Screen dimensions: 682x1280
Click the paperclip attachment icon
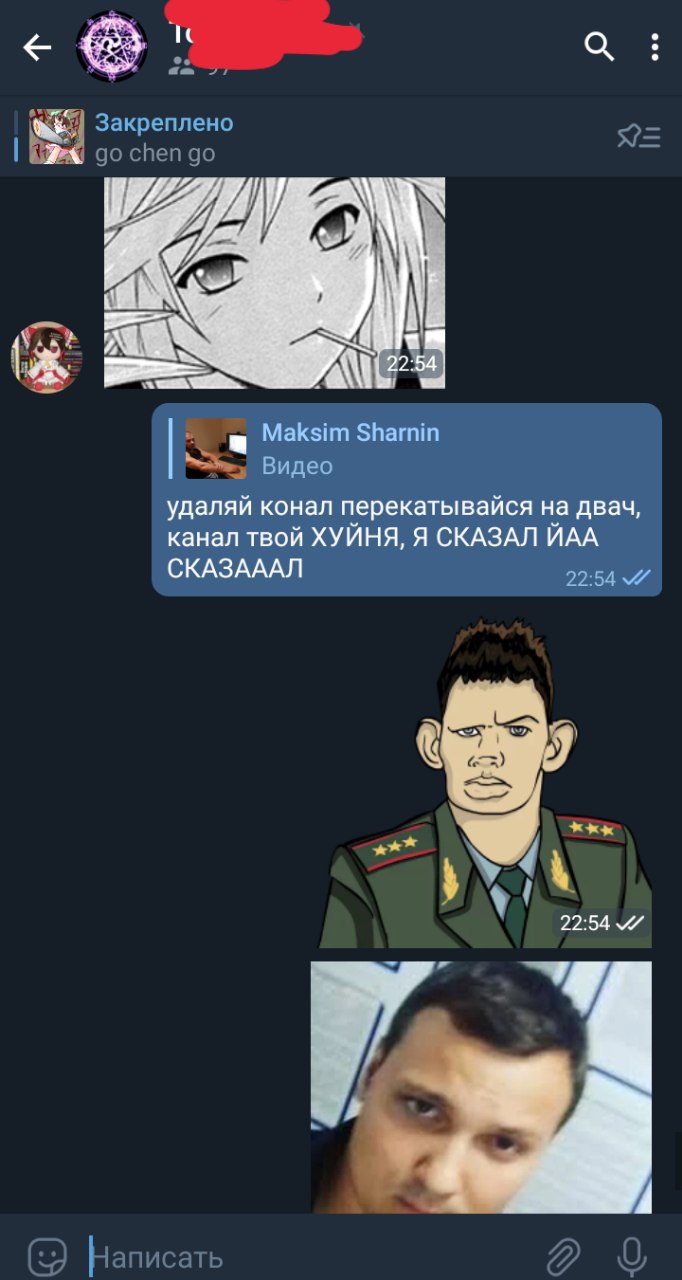(x=564, y=1254)
